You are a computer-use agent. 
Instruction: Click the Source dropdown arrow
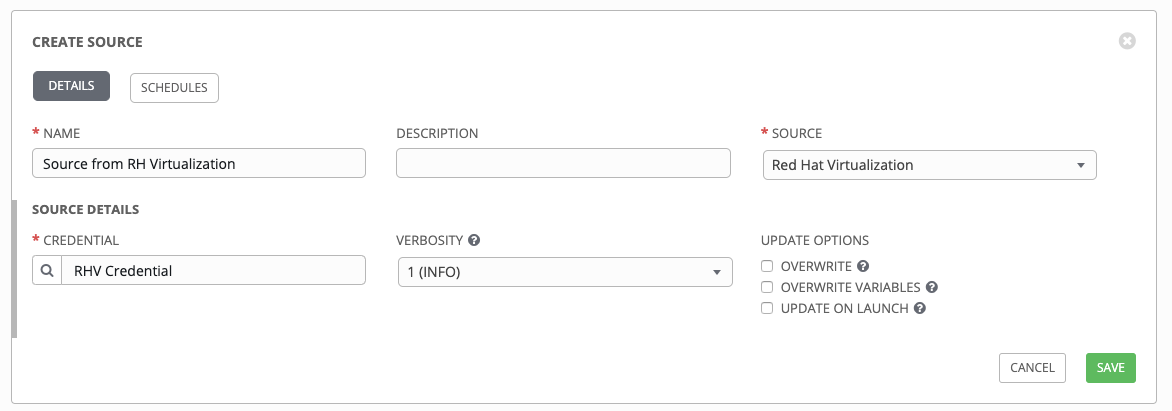(1081, 165)
